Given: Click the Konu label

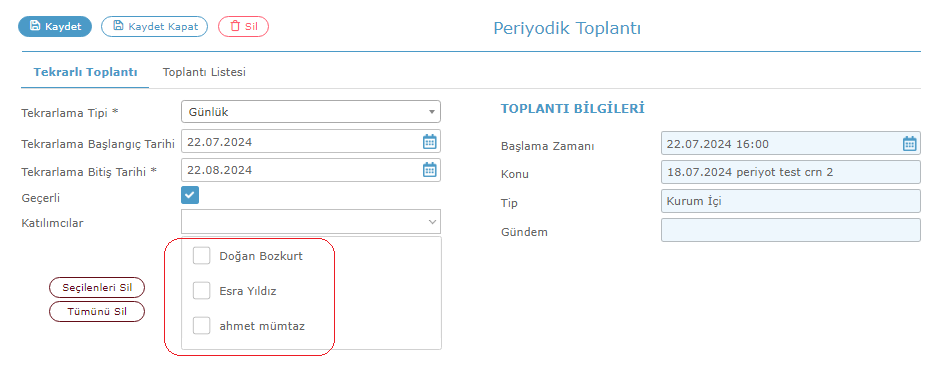Looking at the screenshot, I should (514, 174).
